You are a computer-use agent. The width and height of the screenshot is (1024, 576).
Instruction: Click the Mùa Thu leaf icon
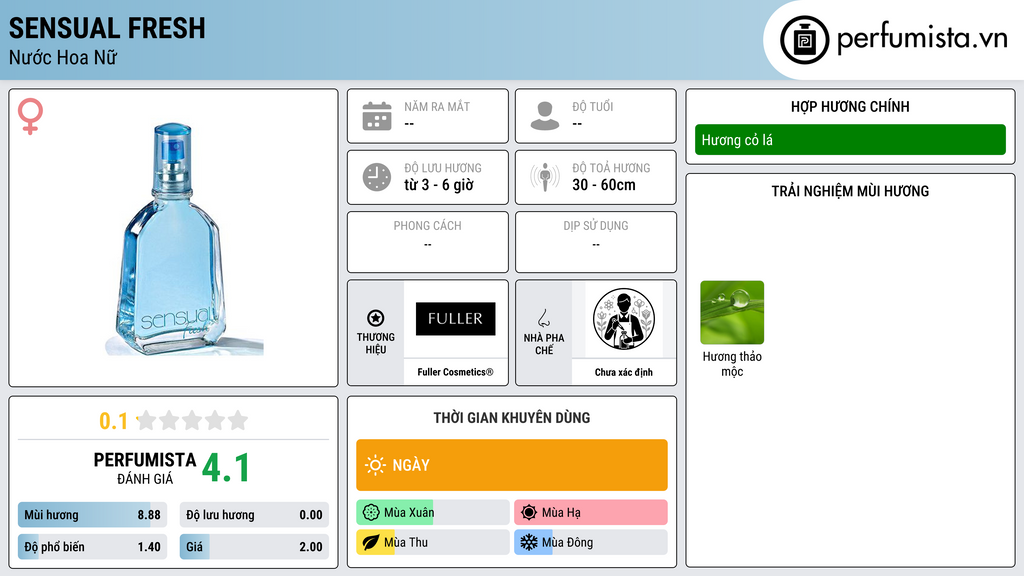pos(371,542)
